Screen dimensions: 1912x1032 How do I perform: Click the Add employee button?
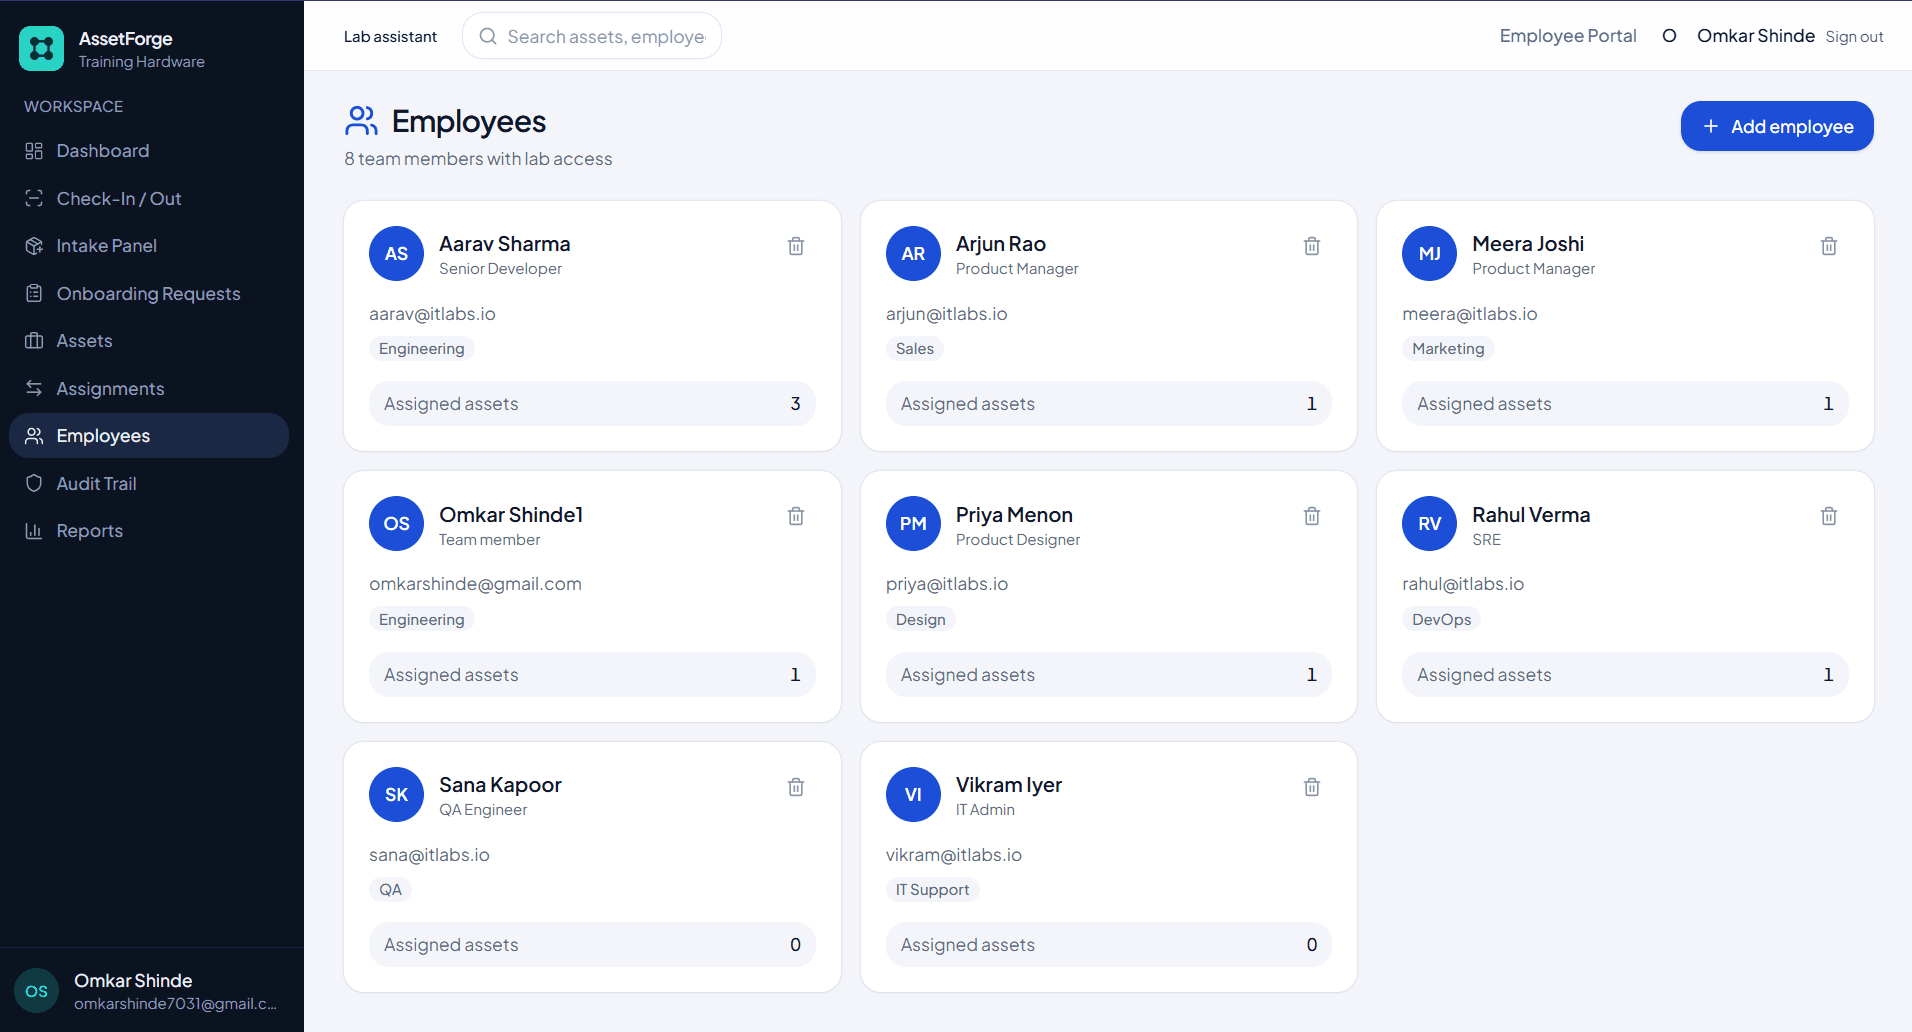pyautogui.click(x=1777, y=126)
